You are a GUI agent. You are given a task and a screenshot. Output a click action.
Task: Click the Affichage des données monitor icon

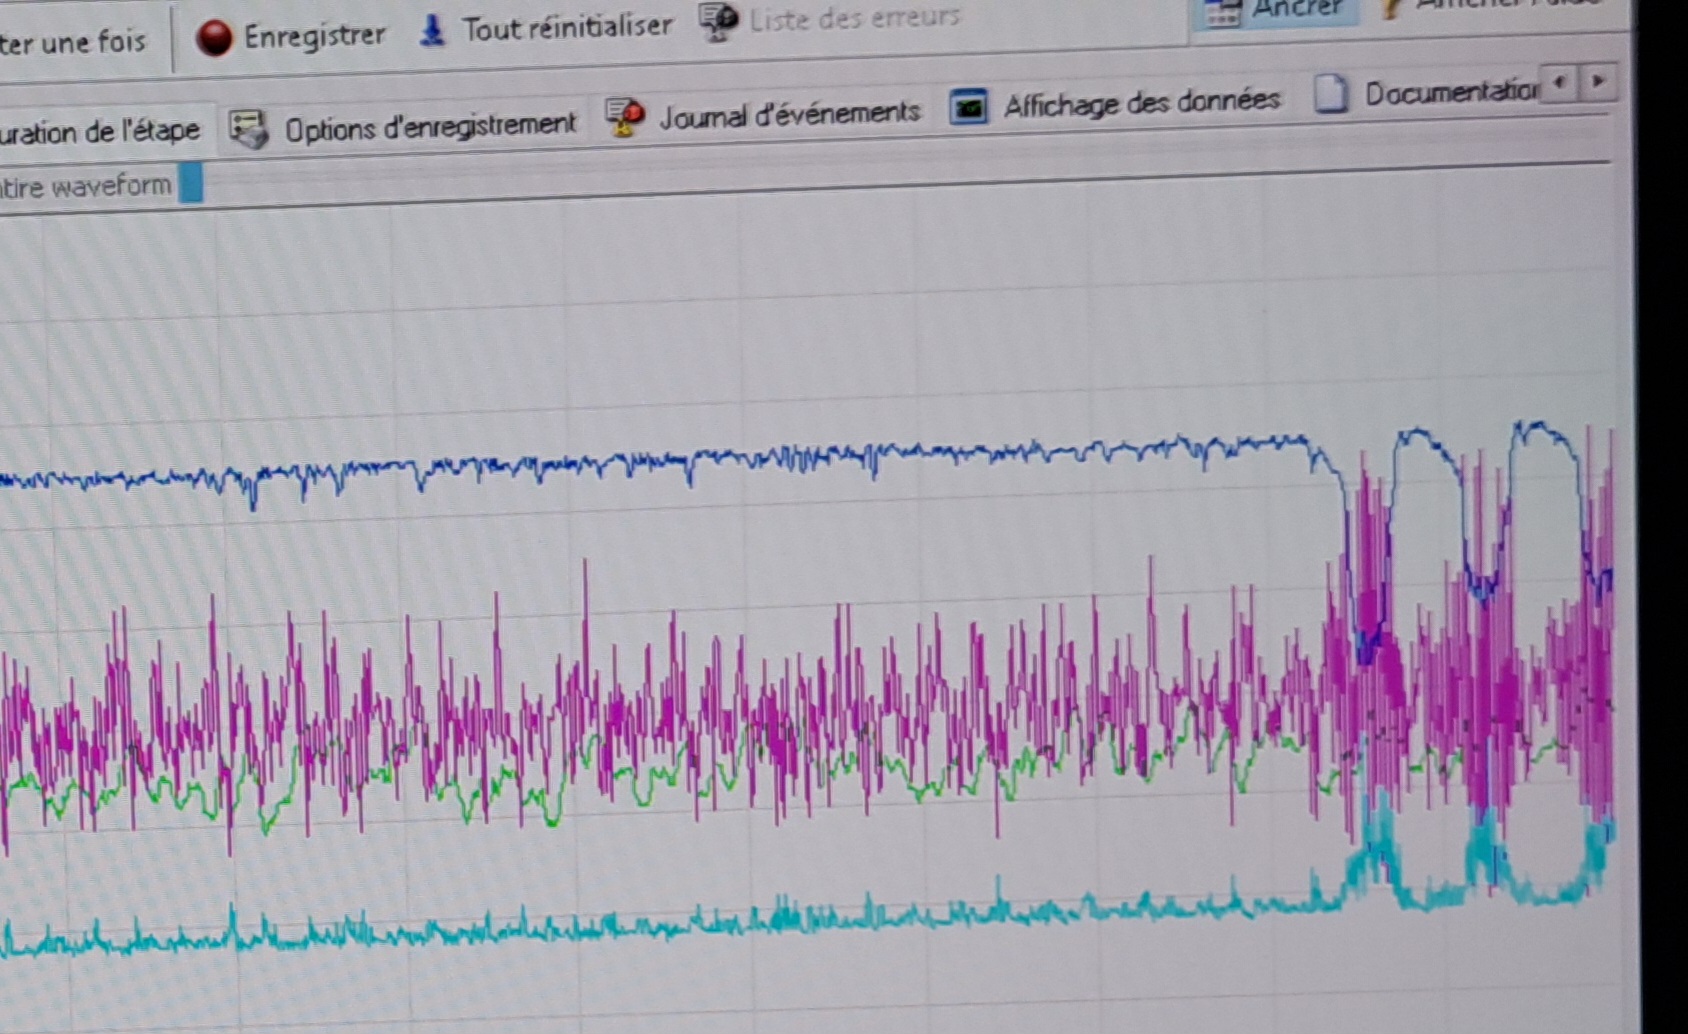pos(968,106)
